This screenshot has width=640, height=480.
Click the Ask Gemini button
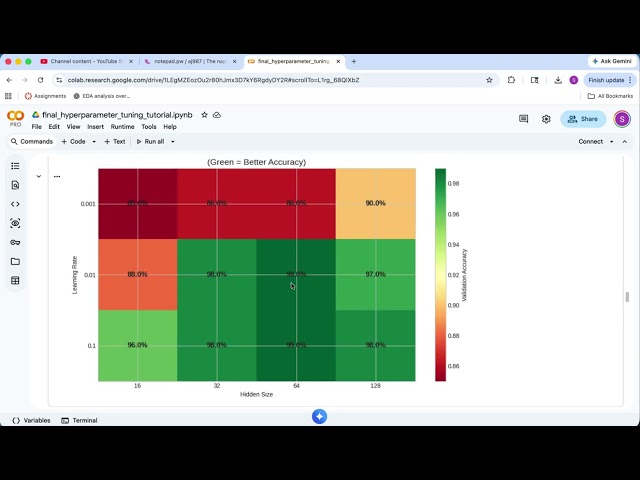612,61
